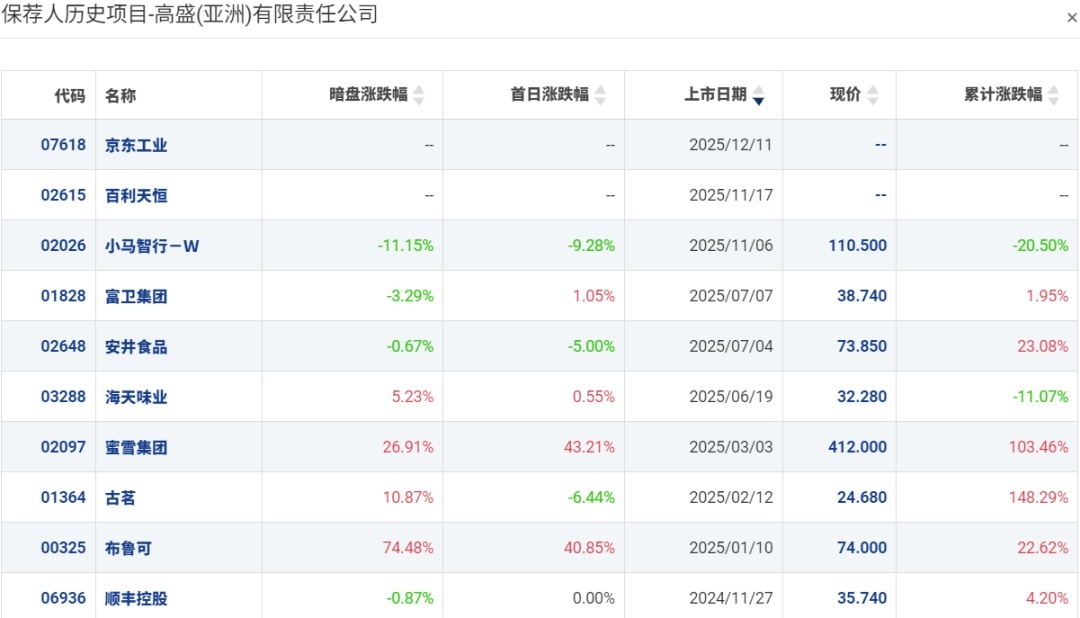Click current price 412.000
The height and width of the screenshot is (618, 1080).
click(858, 446)
